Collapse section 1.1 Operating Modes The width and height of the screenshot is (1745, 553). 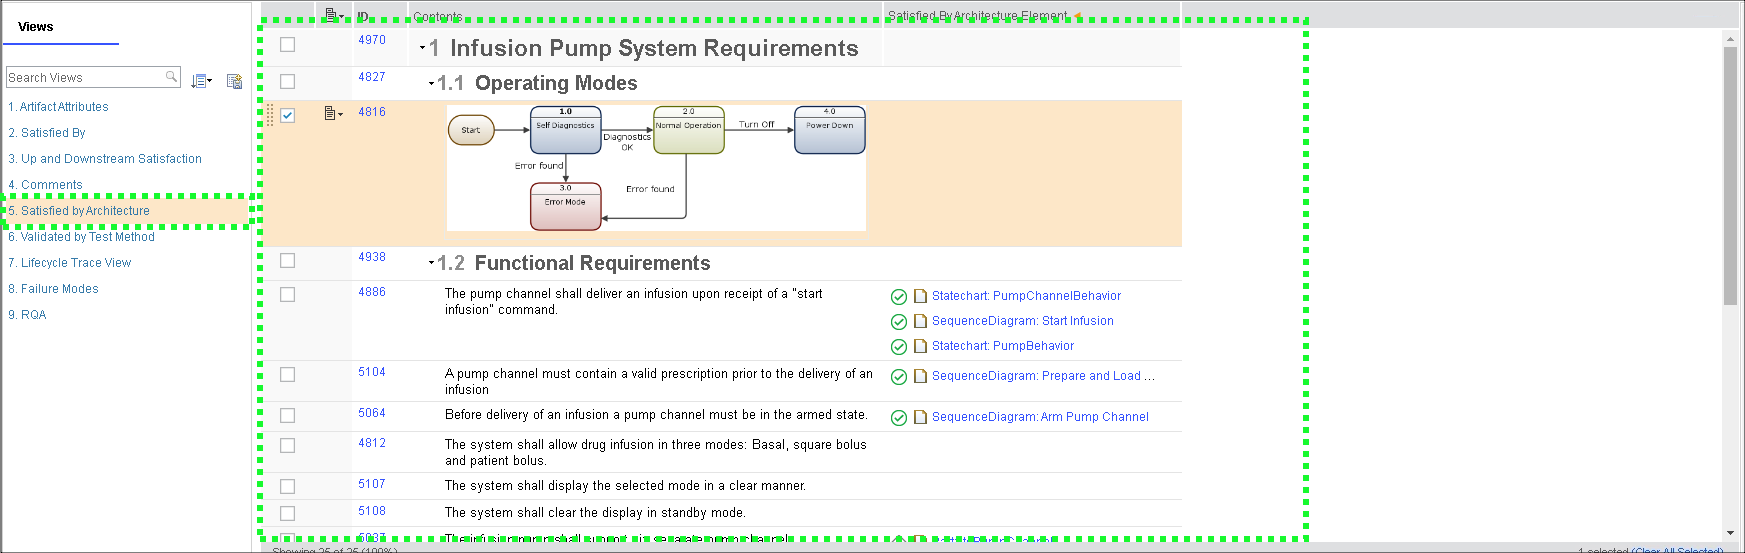431,84
